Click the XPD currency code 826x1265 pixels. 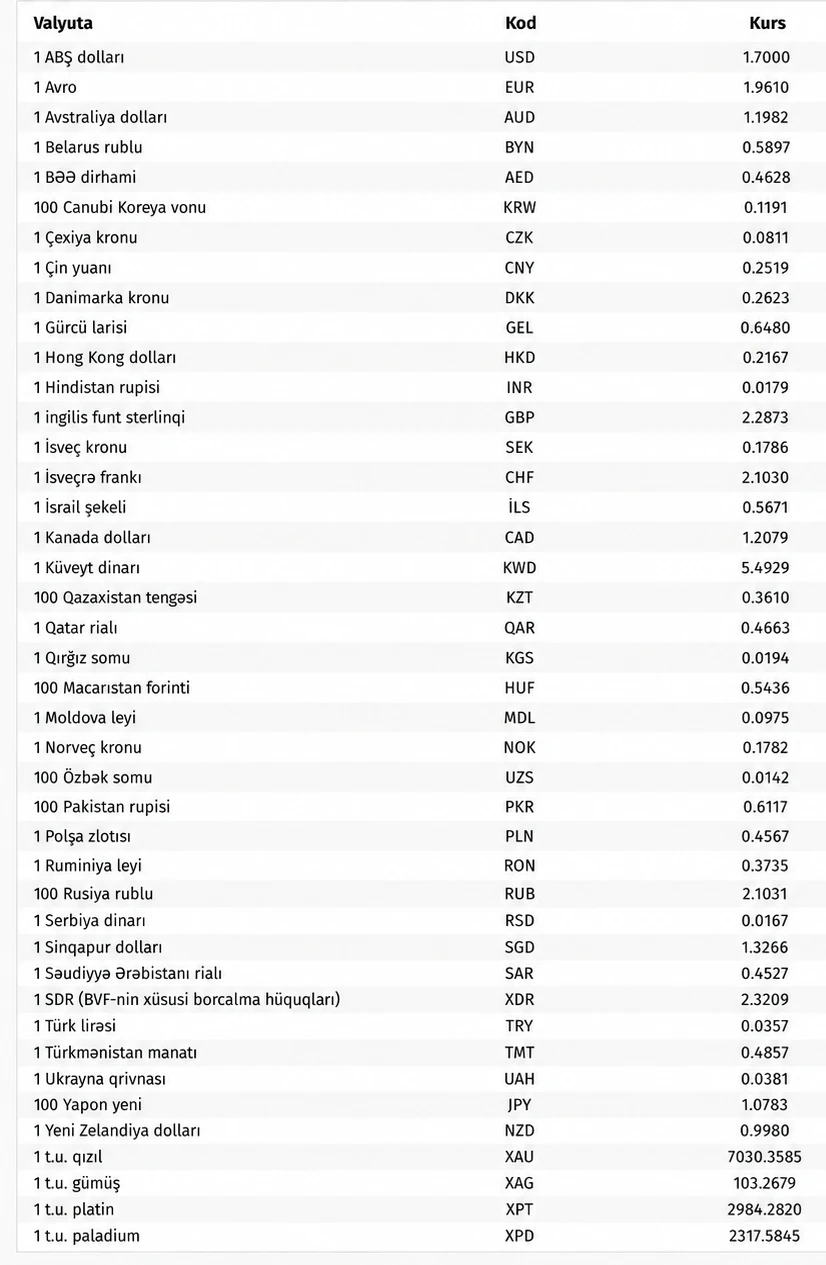520,1235
